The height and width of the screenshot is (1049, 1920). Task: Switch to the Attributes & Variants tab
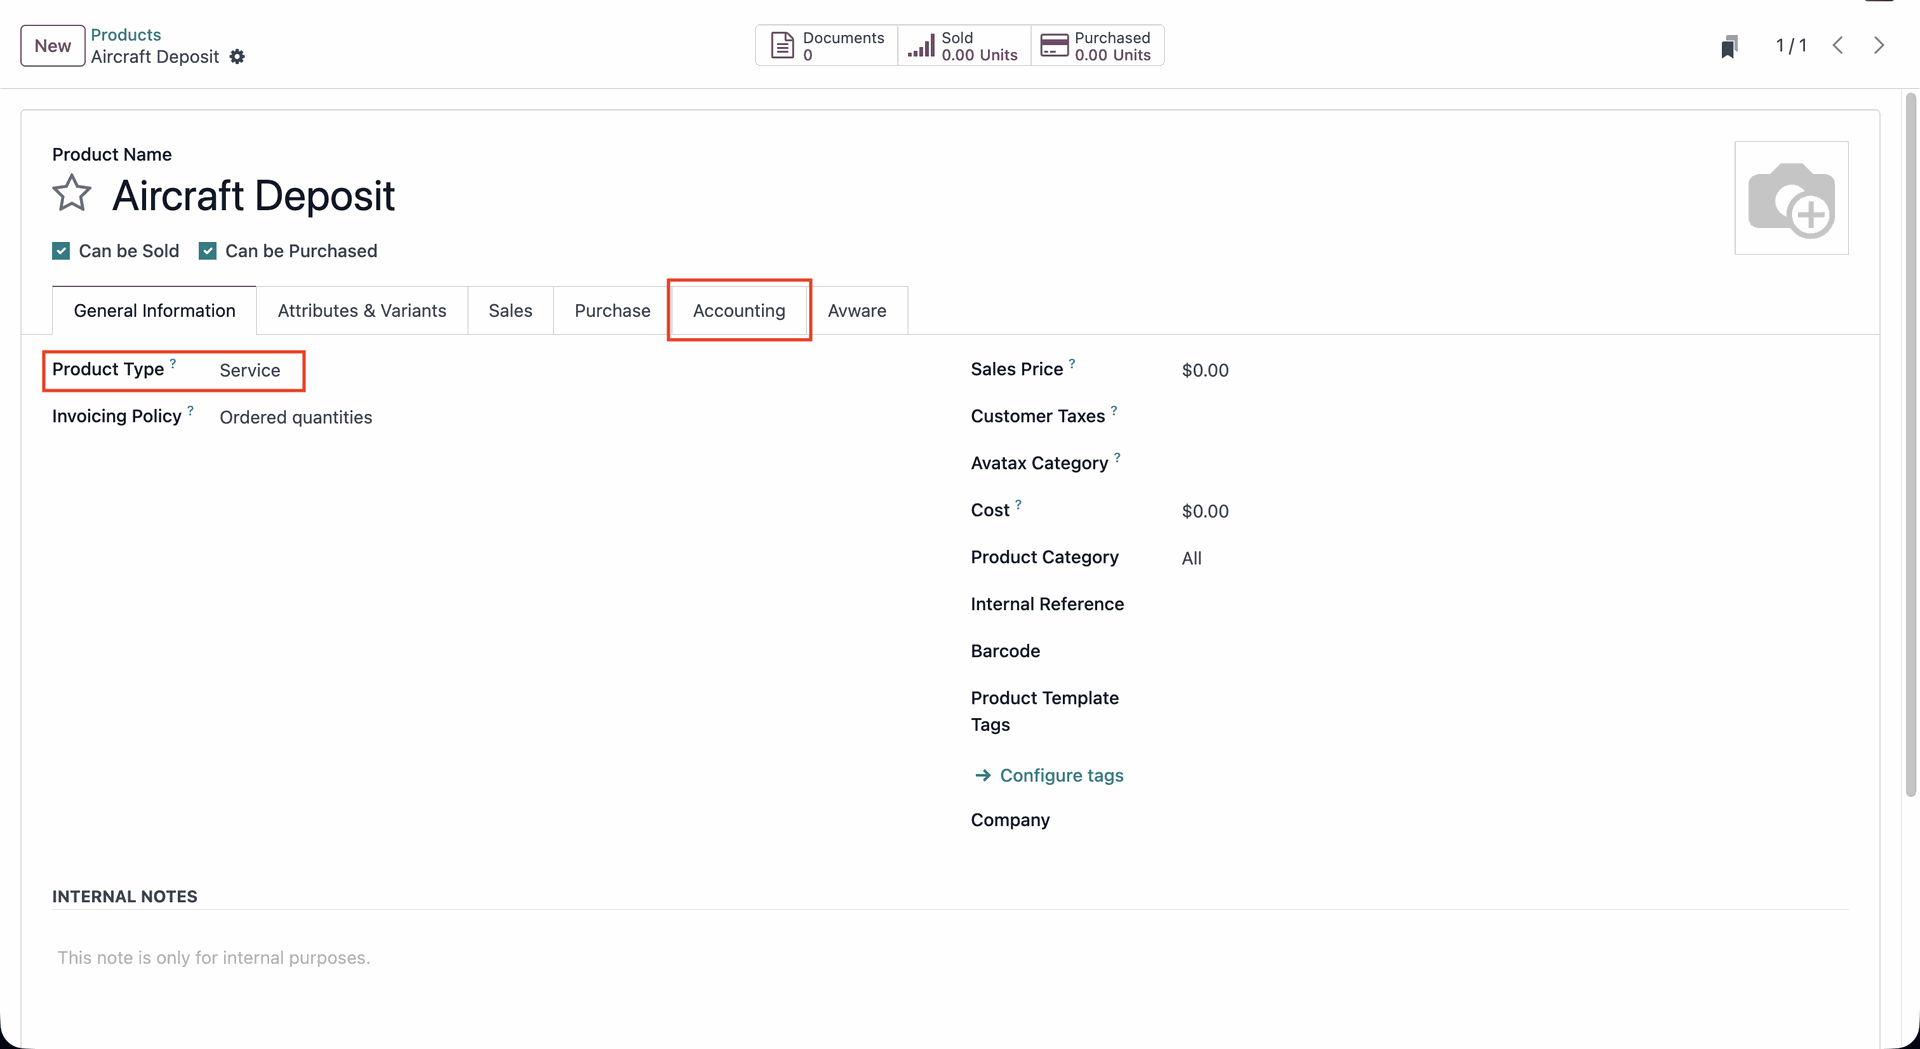pos(362,311)
